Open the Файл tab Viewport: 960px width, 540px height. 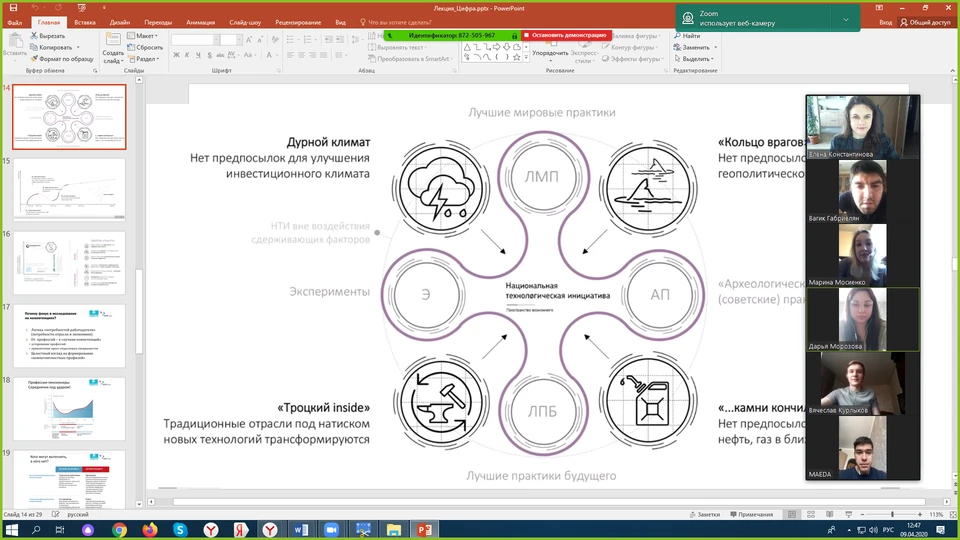click(15, 22)
